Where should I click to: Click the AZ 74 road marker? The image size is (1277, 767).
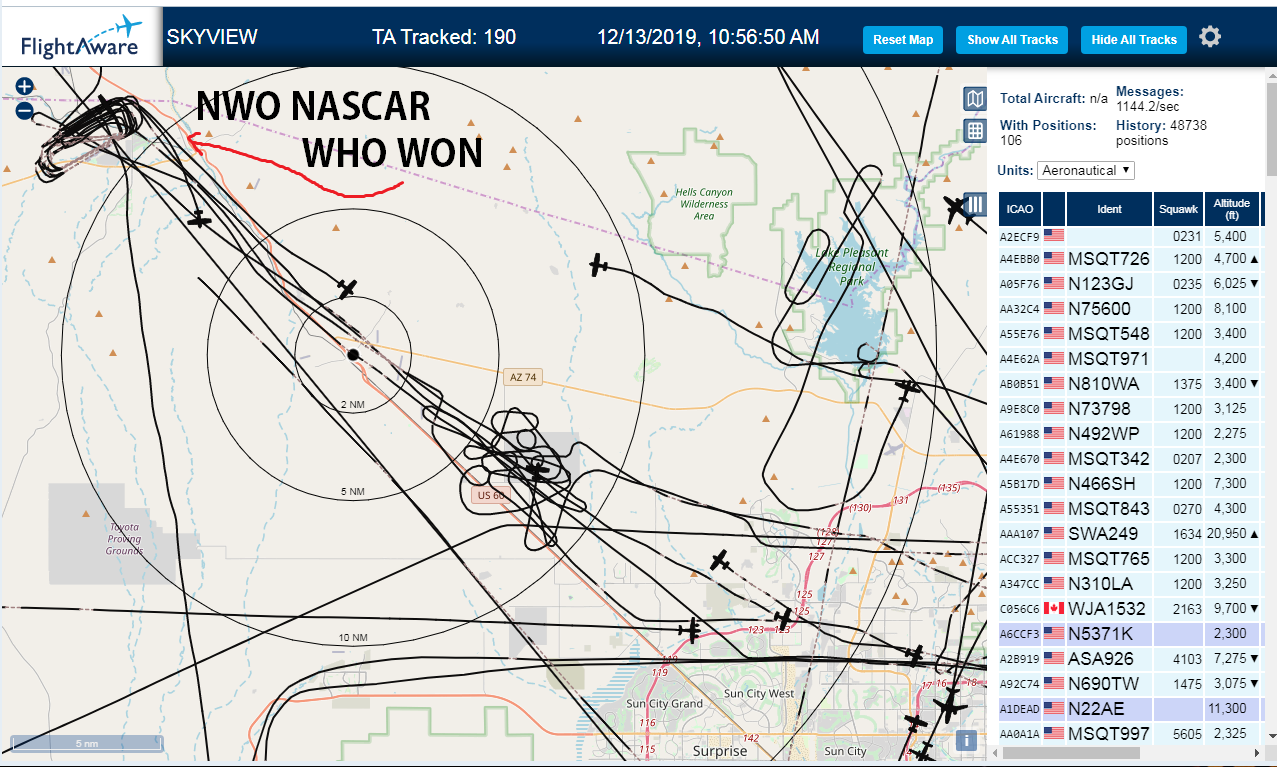coord(523,377)
